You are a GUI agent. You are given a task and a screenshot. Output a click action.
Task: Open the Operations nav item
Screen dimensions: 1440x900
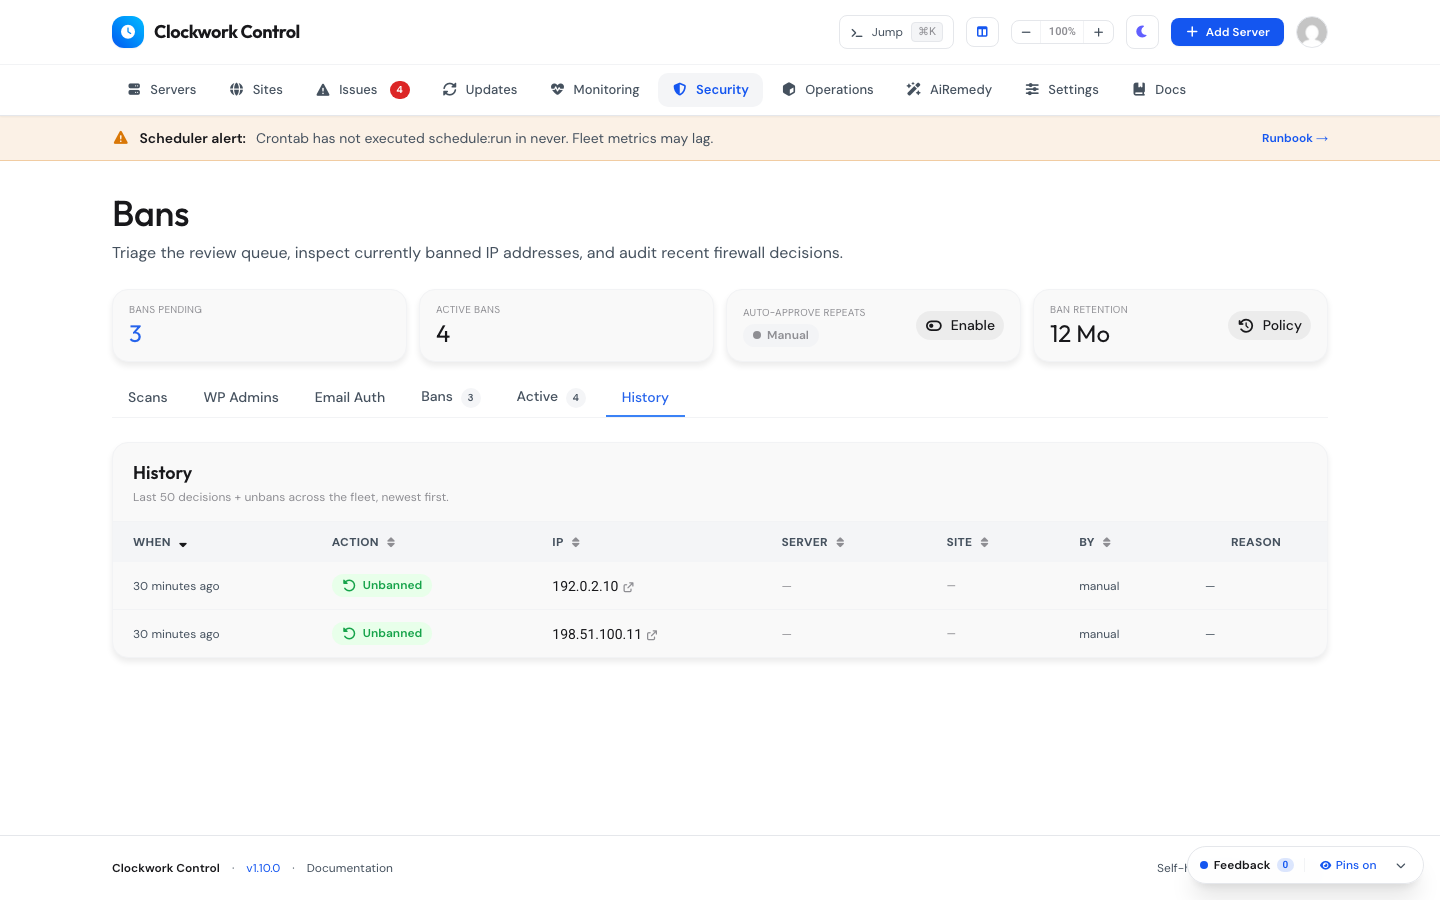tap(828, 90)
